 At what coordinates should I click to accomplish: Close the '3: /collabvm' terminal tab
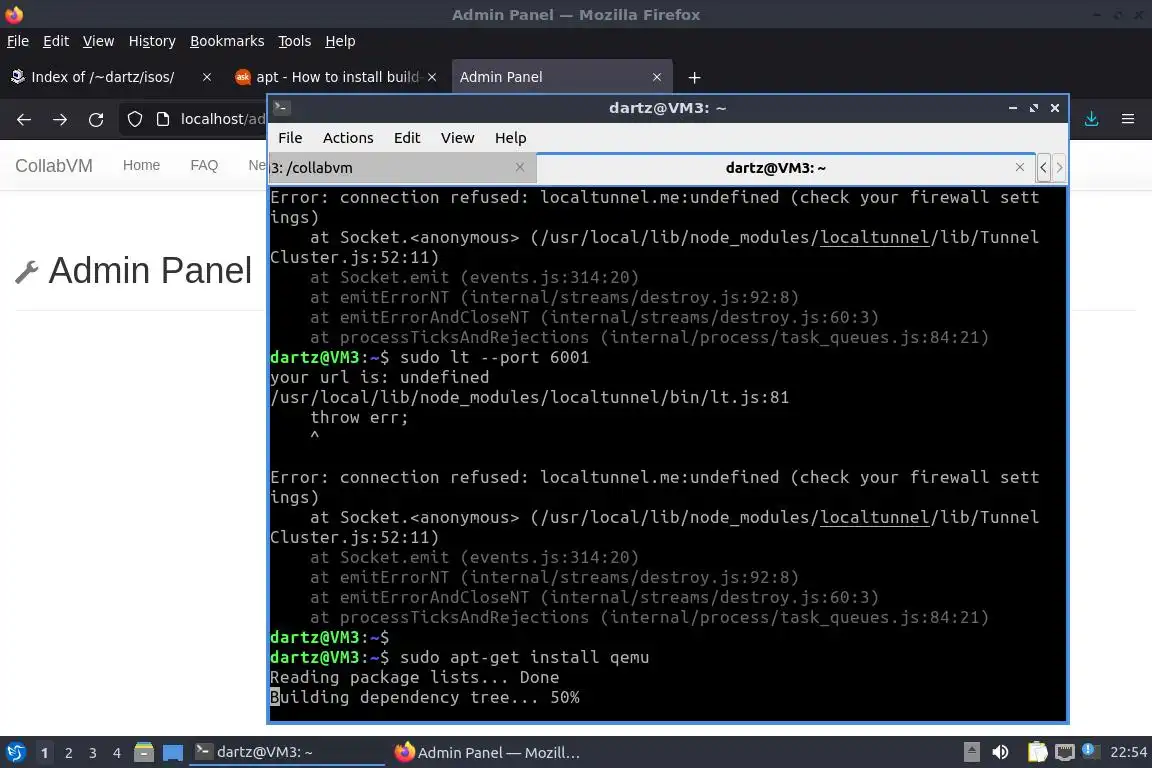pos(520,168)
